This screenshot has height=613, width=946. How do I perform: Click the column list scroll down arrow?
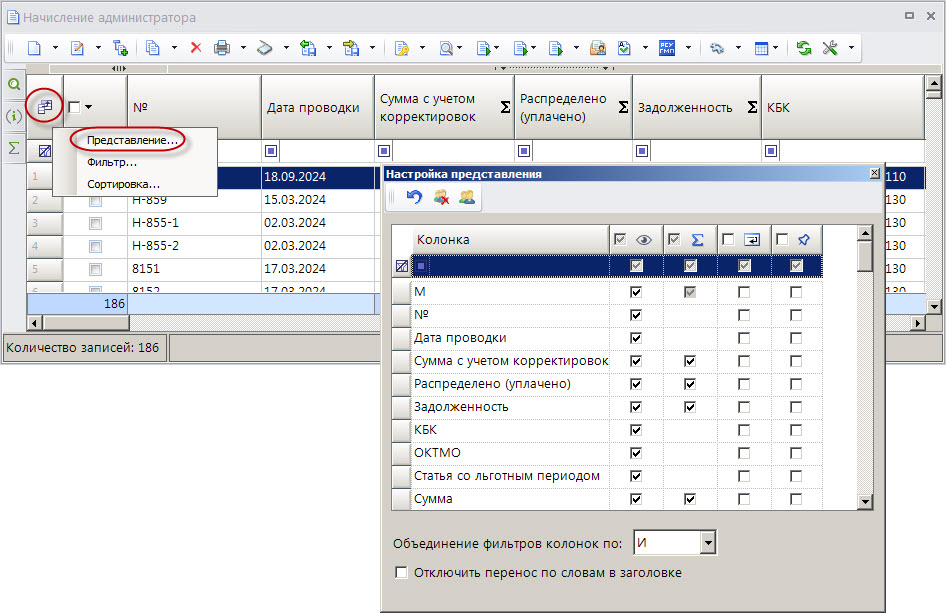(x=865, y=501)
